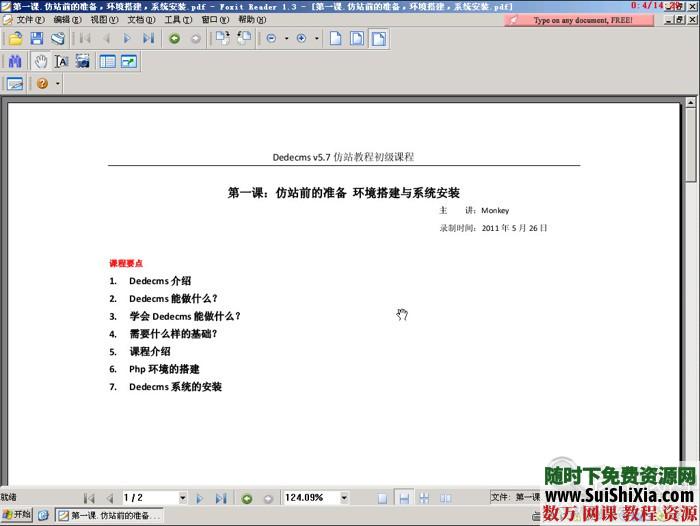Select the Hand tool
Viewport: 700px width, 526px height.
[x=41, y=61]
